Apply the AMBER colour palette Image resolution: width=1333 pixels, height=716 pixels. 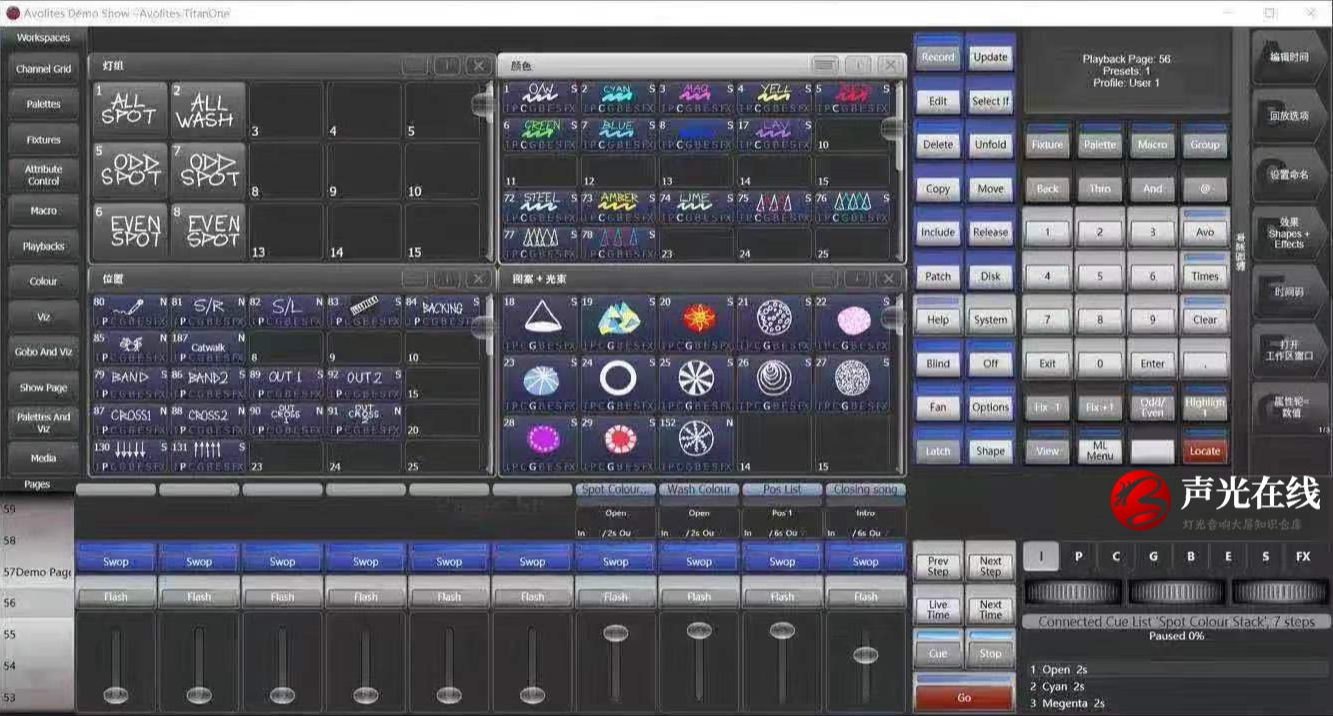(618, 207)
